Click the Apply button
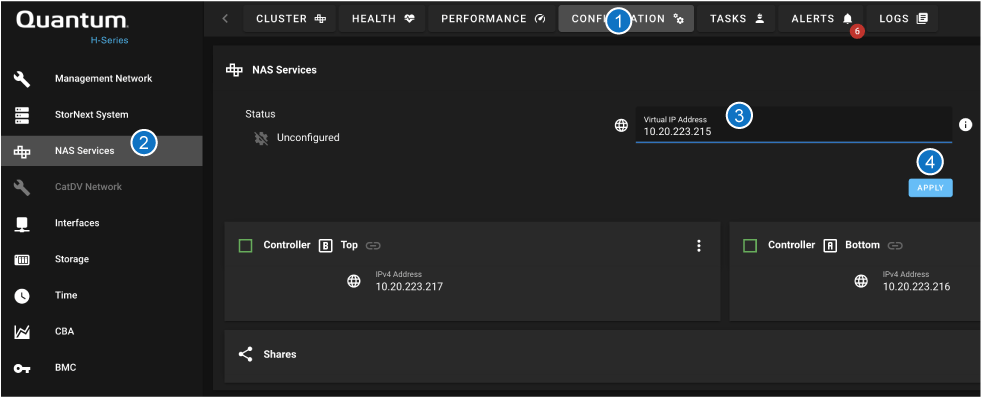 click(x=930, y=188)
